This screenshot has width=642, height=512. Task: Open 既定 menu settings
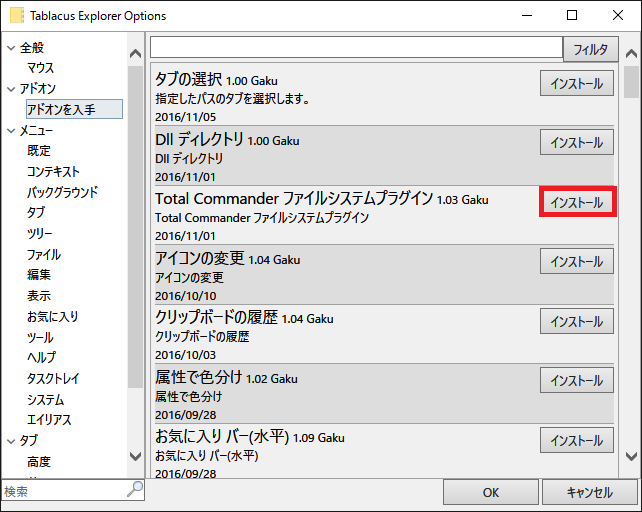pyautogui.click(x=39, y=151)
